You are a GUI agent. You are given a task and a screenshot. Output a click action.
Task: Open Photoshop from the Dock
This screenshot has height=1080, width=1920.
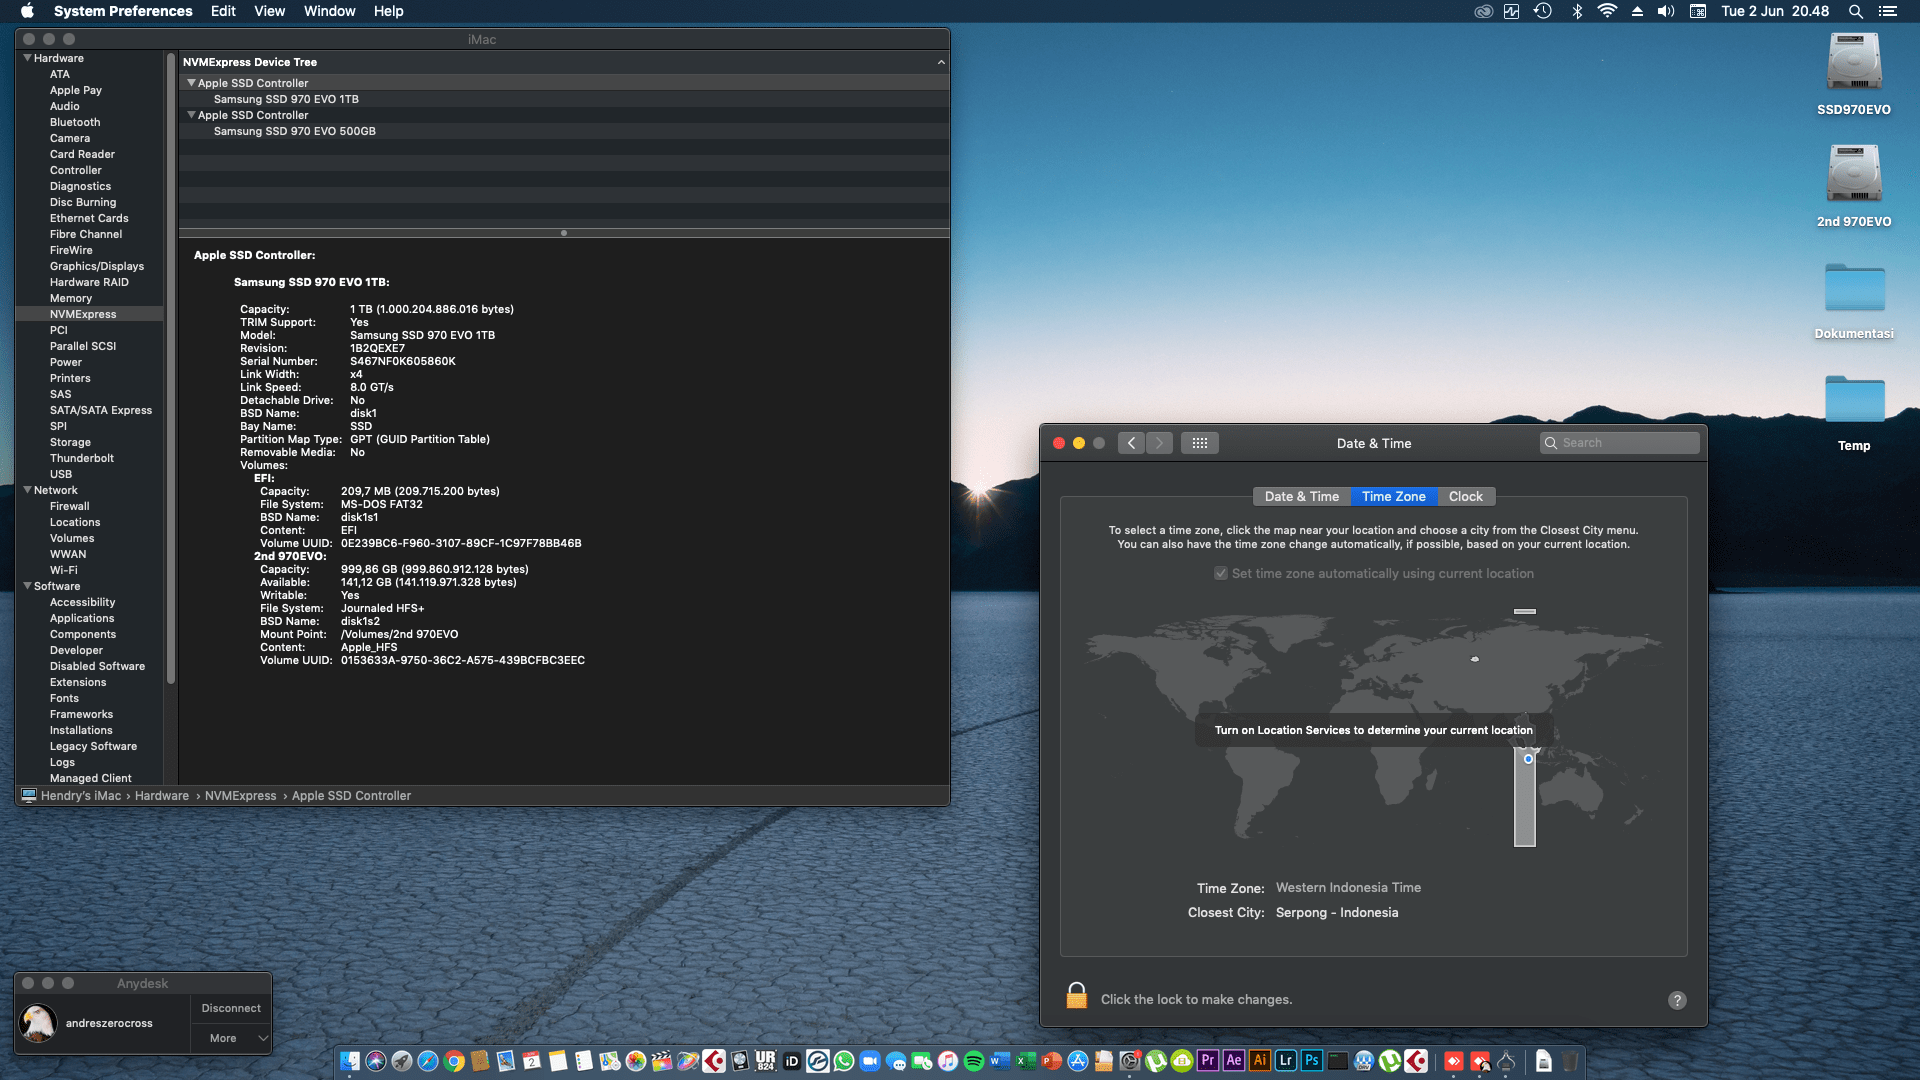click(x=1312, y=1061)
